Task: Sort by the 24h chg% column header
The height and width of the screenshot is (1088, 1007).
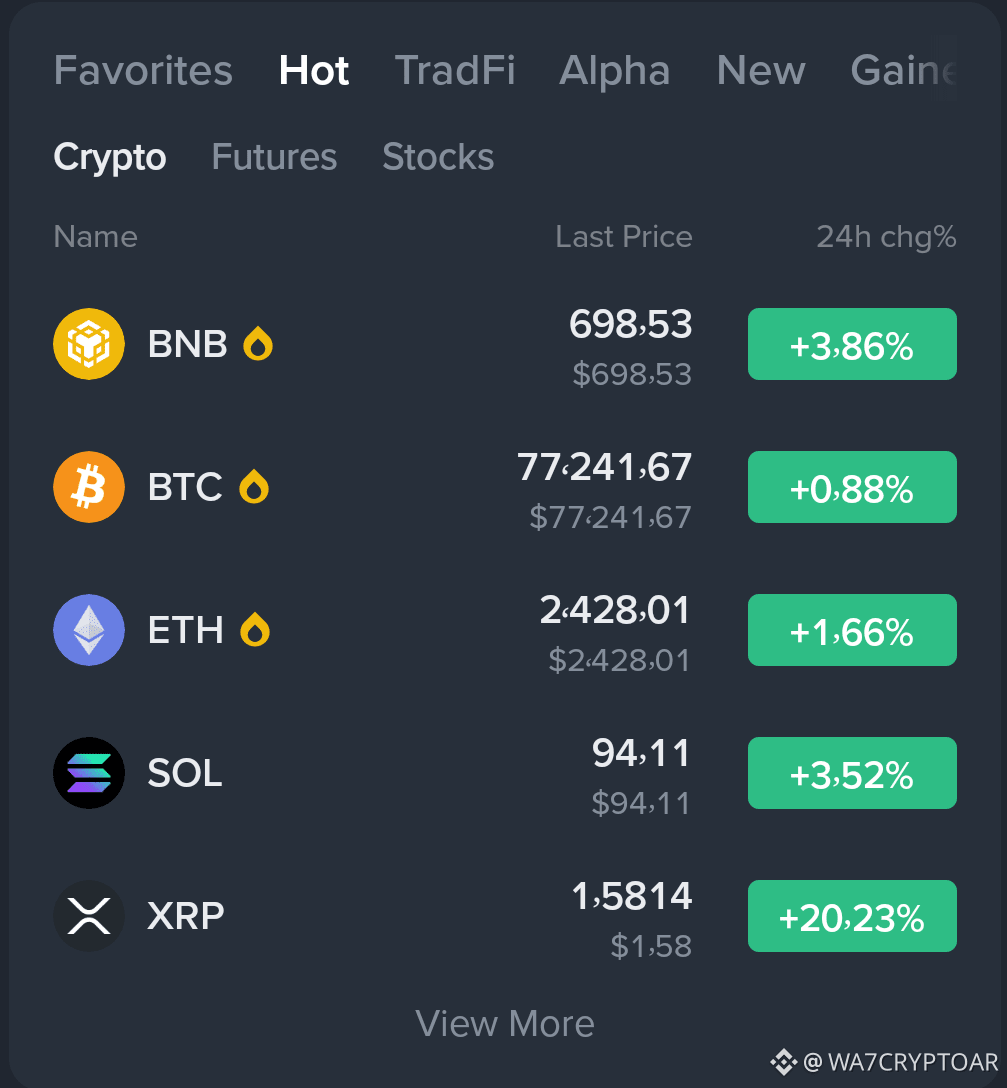Action: [x=886, y=237]
